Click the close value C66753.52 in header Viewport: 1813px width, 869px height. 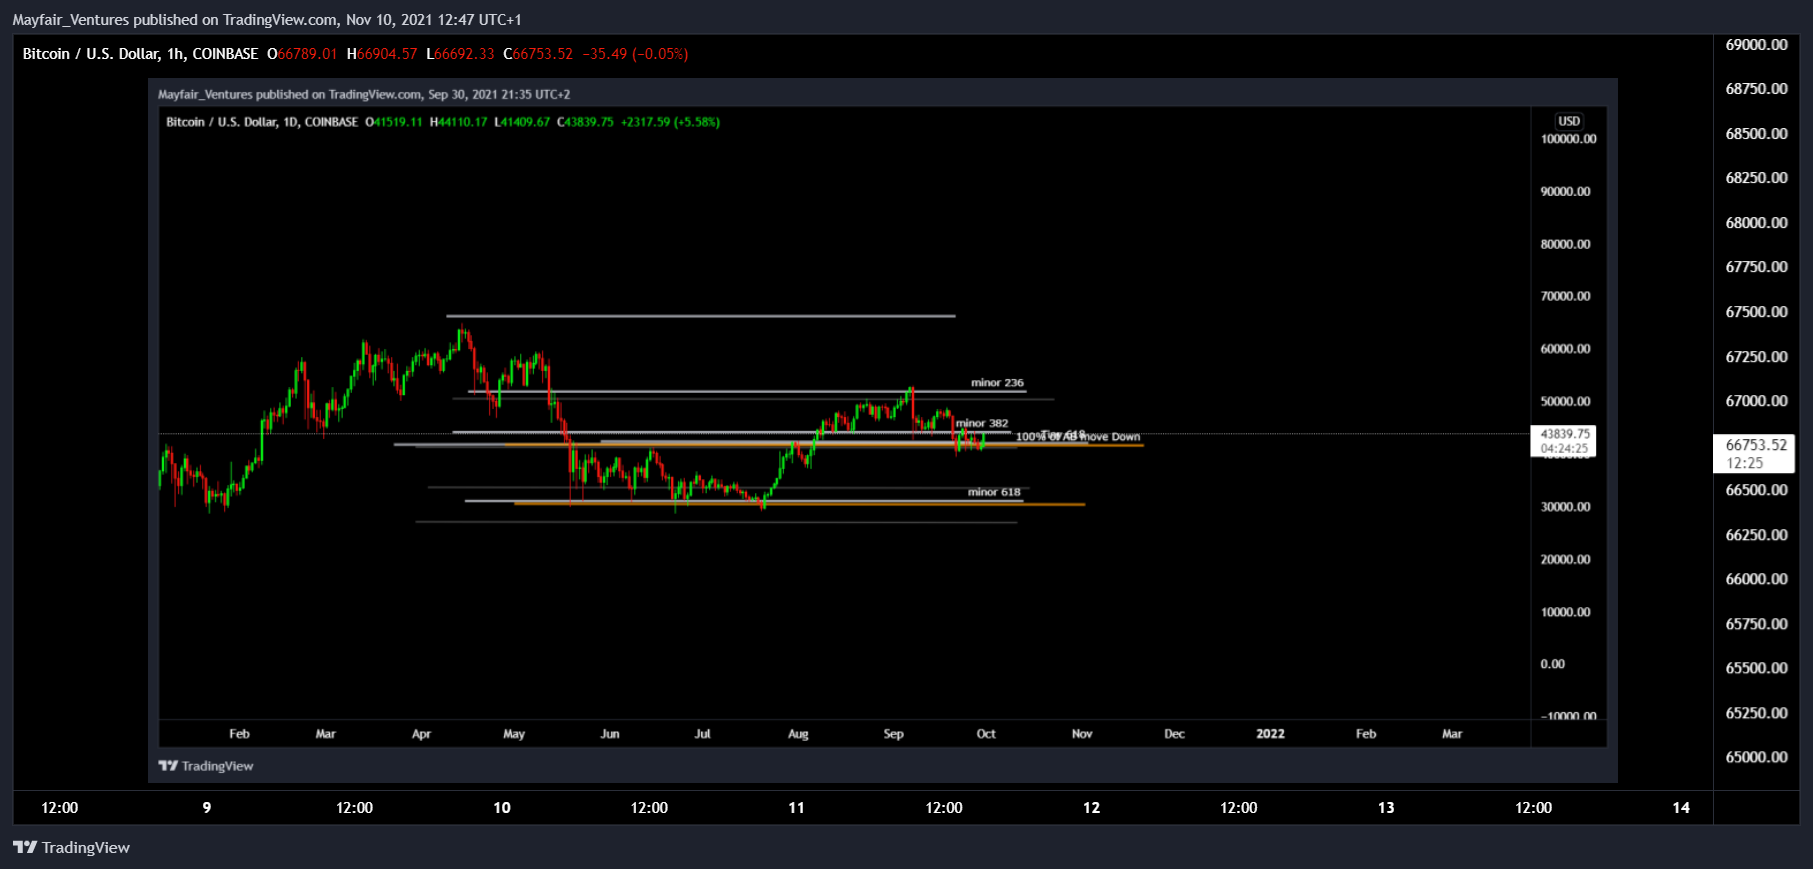[x=538, y=54]
